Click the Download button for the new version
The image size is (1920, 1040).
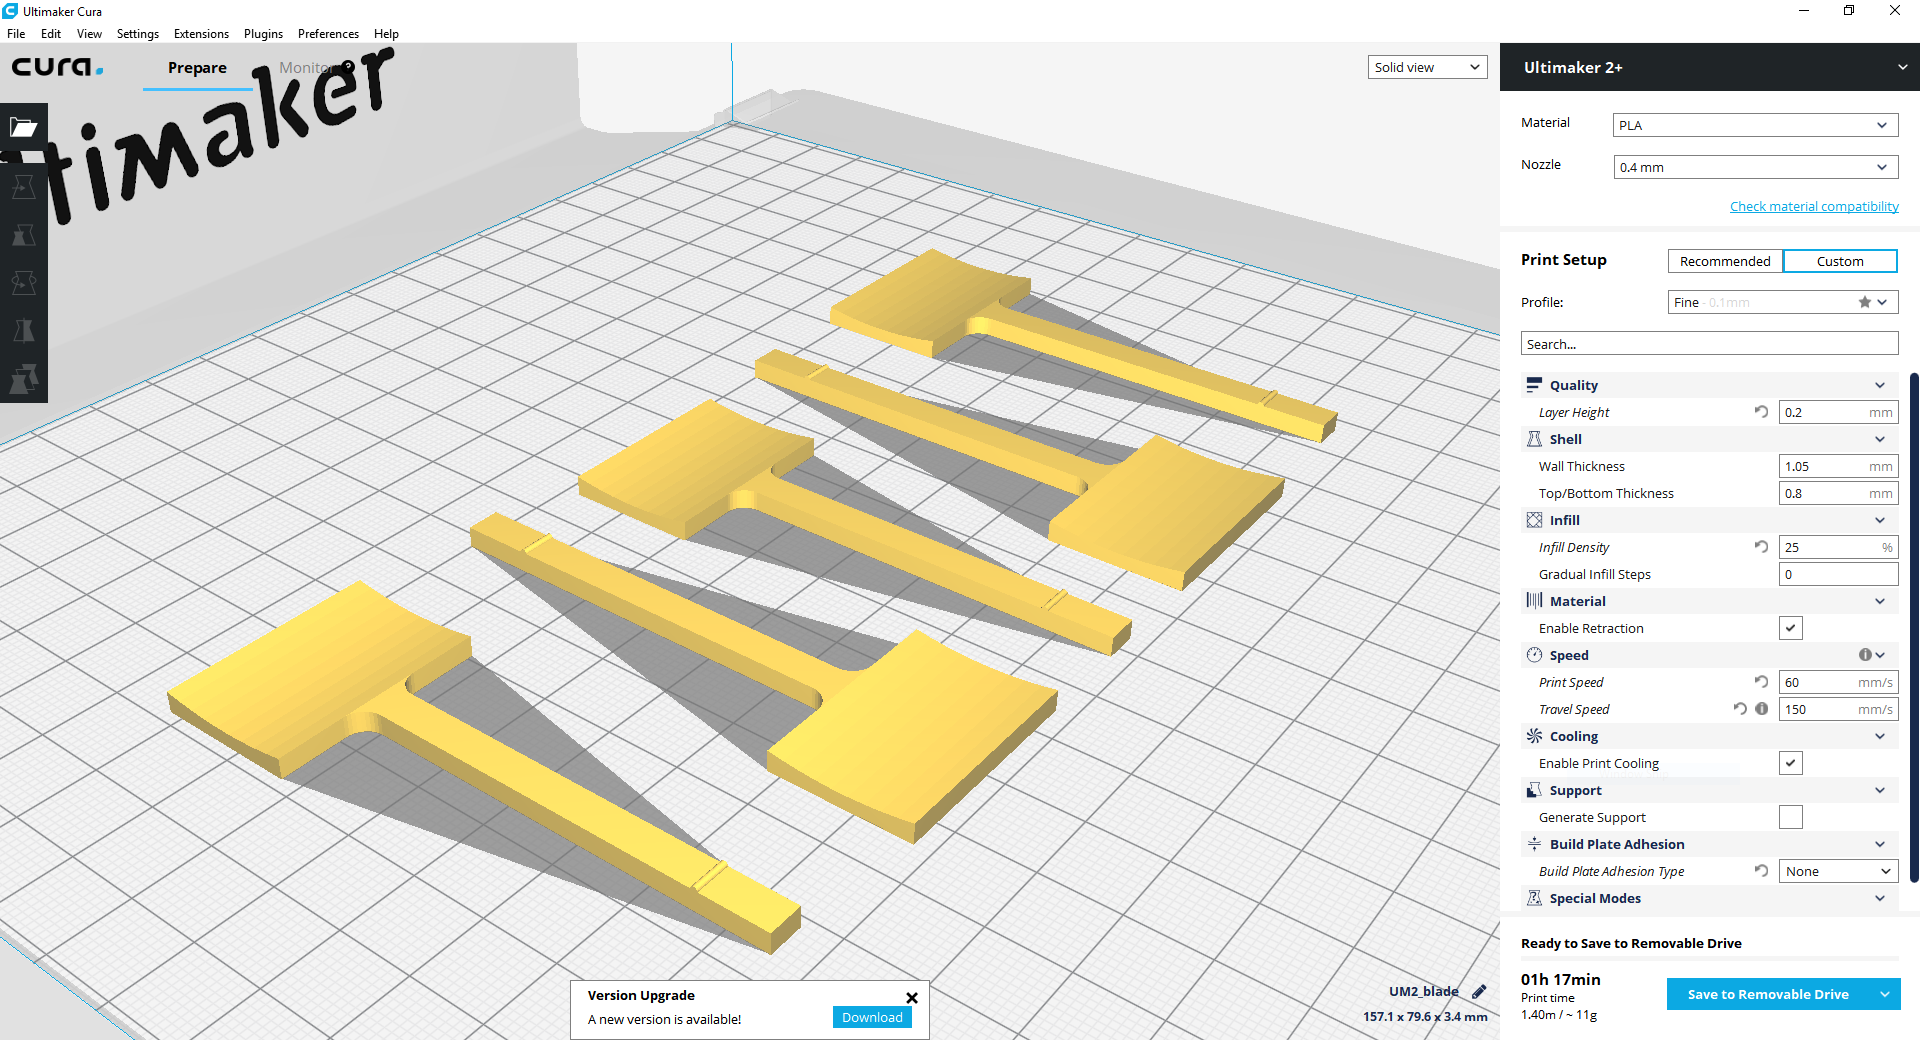[872, 1017]
